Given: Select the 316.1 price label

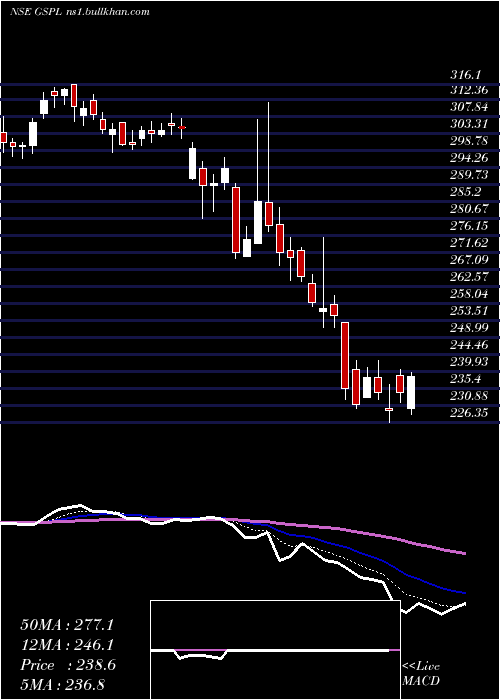Looking at the screenshot, I should pyautogui.click(x=468, y=75).
